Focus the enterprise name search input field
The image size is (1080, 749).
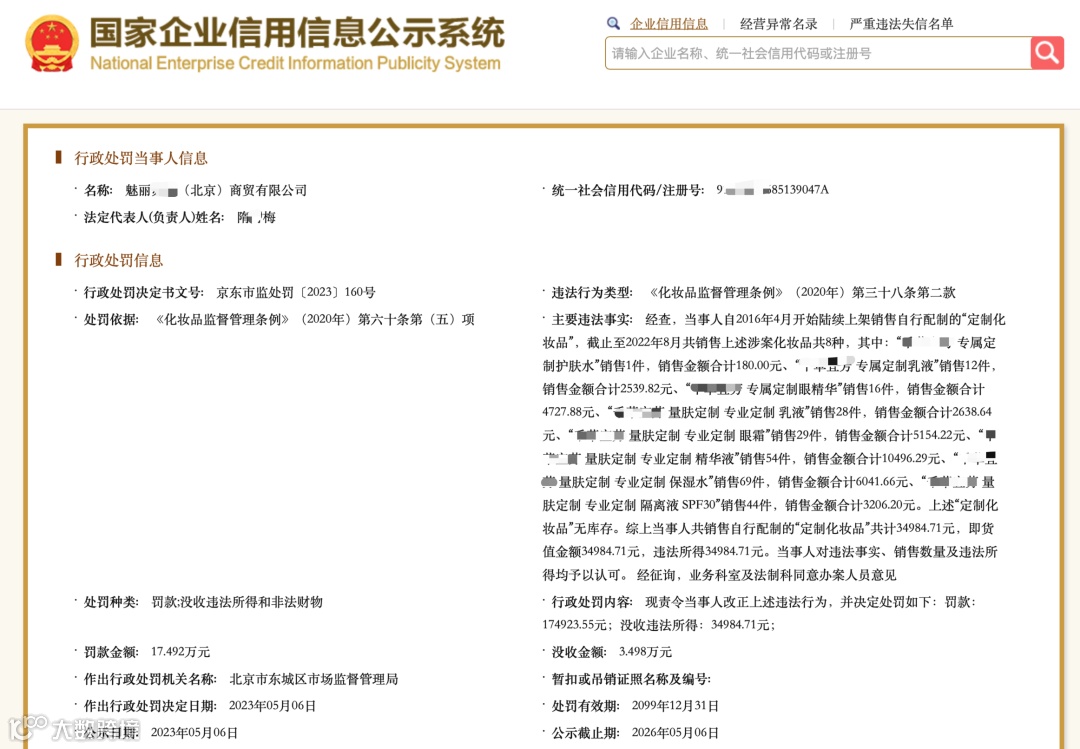[x=818, y=53]
